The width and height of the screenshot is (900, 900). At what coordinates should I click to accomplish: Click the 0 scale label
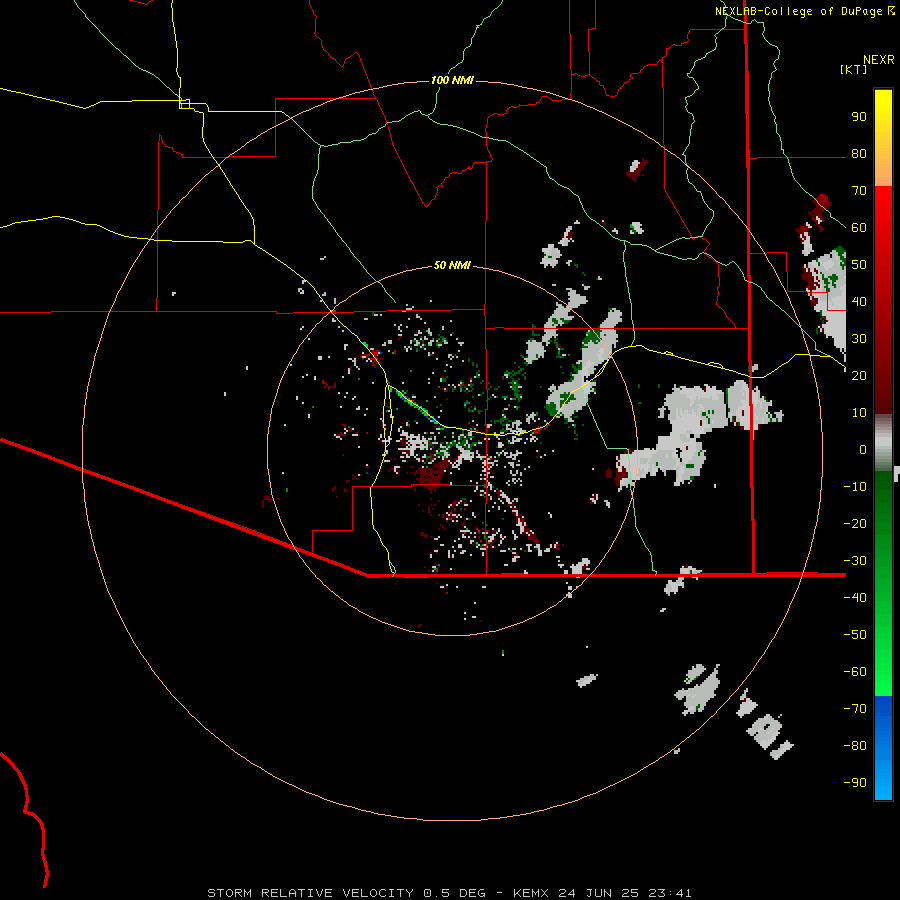[863, 449]
